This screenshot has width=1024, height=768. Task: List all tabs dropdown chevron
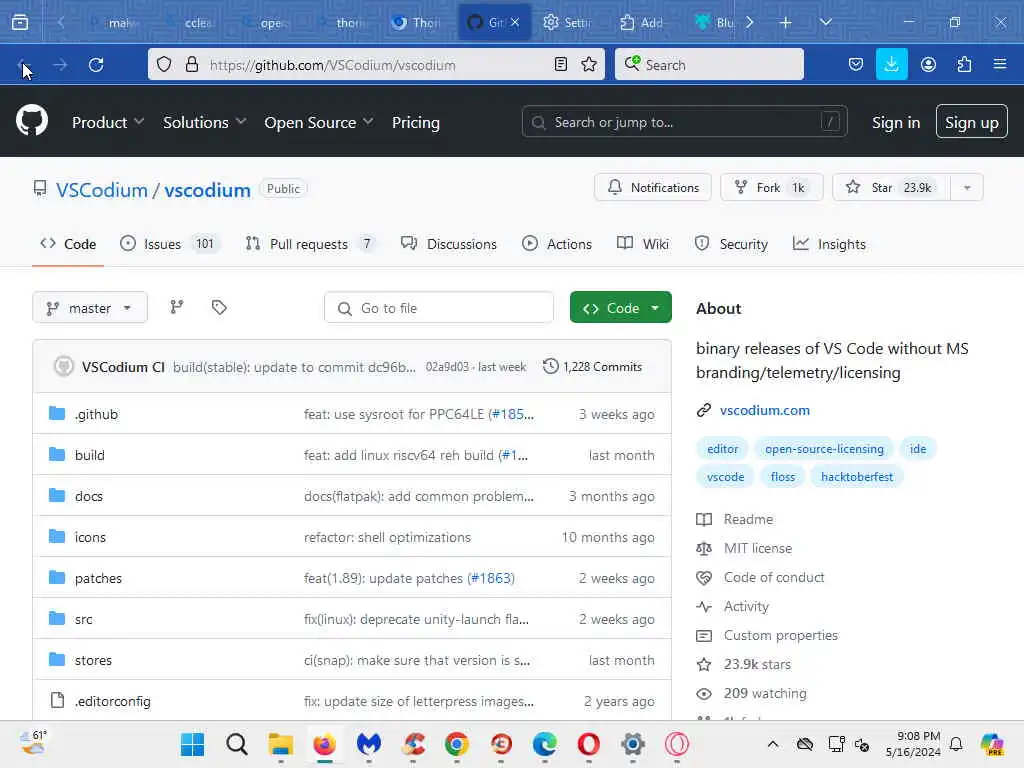click(825, 23)
